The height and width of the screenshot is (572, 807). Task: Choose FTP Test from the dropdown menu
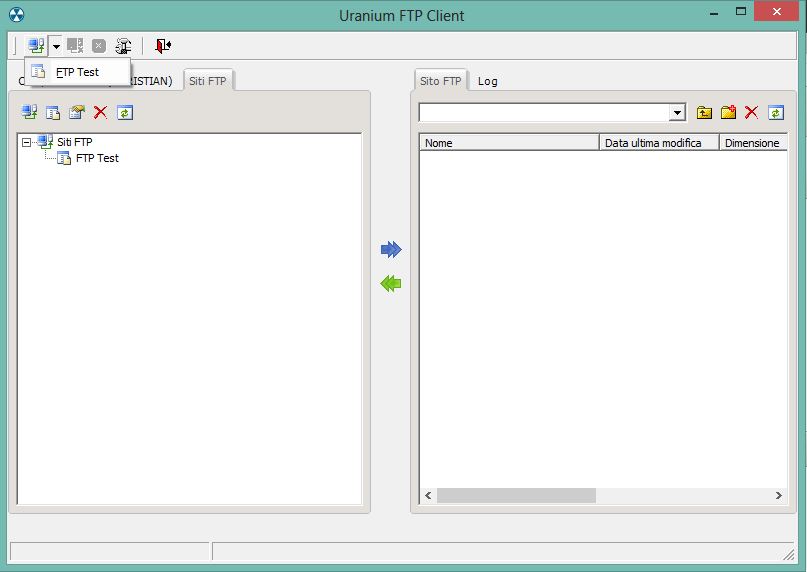tap(77, 72)
